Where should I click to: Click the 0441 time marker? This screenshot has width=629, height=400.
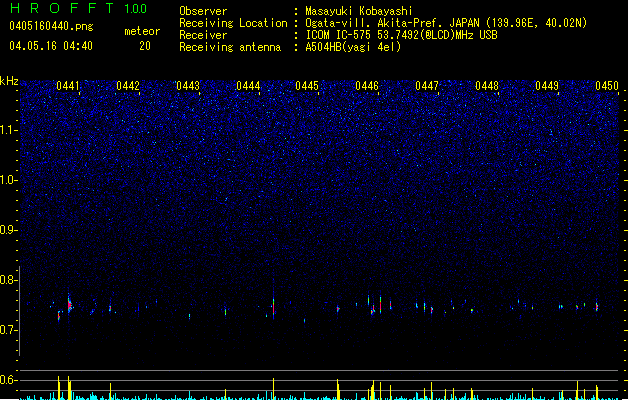point(68,86)
